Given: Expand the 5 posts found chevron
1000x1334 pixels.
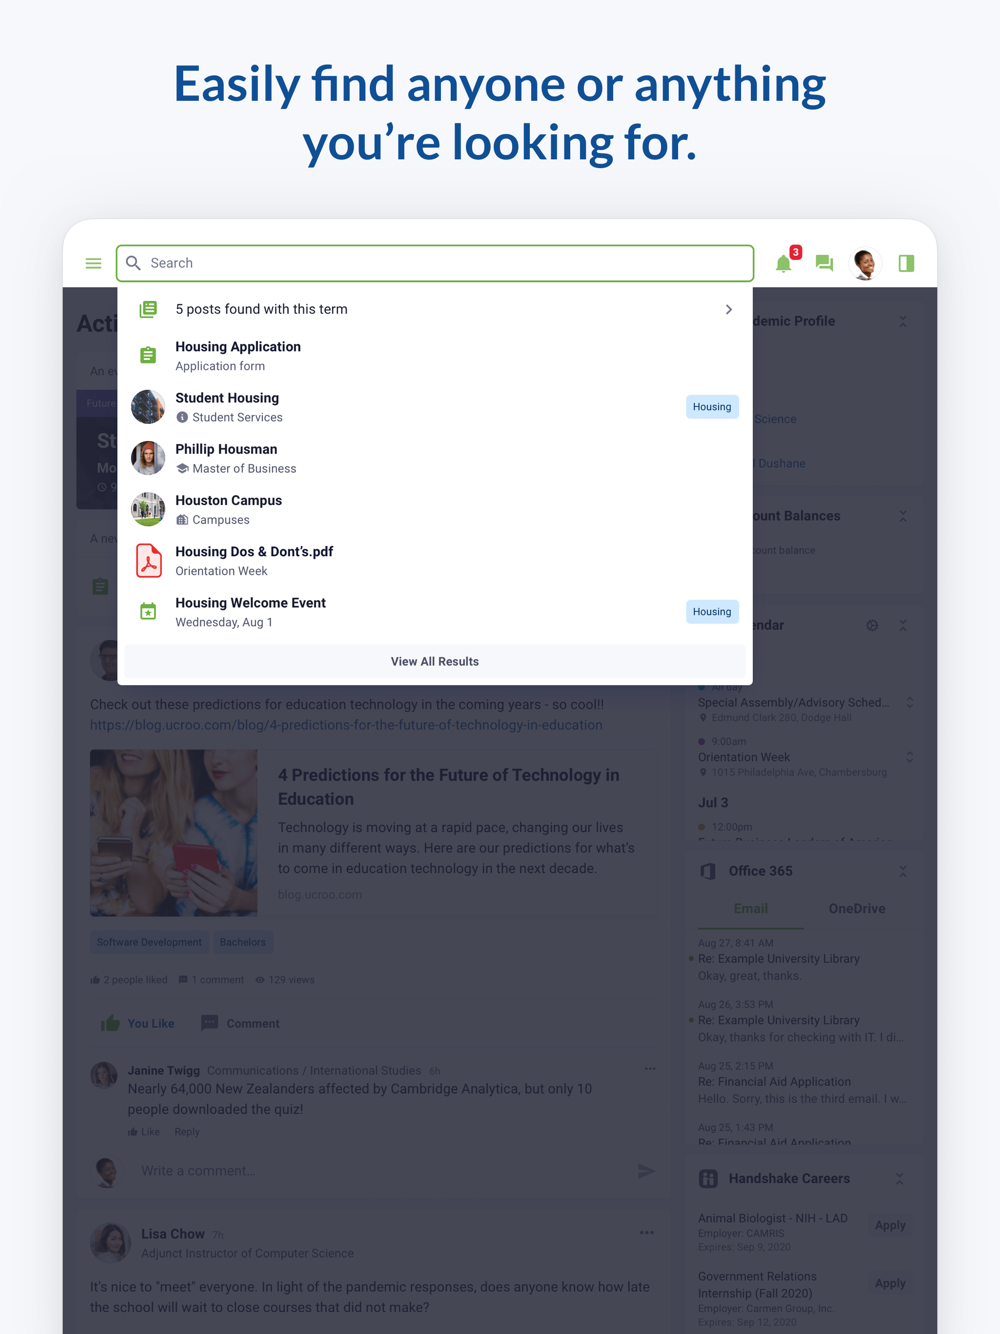Looking at the screenshot, I should coord(729,310).
